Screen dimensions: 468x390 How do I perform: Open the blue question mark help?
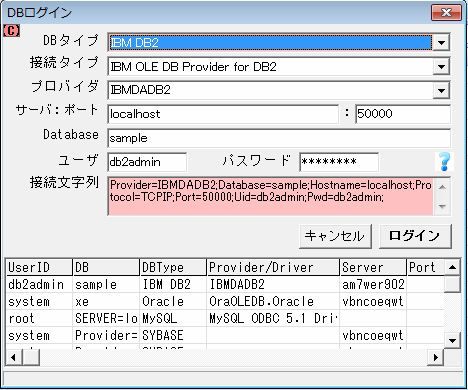[x=444, y=162]
